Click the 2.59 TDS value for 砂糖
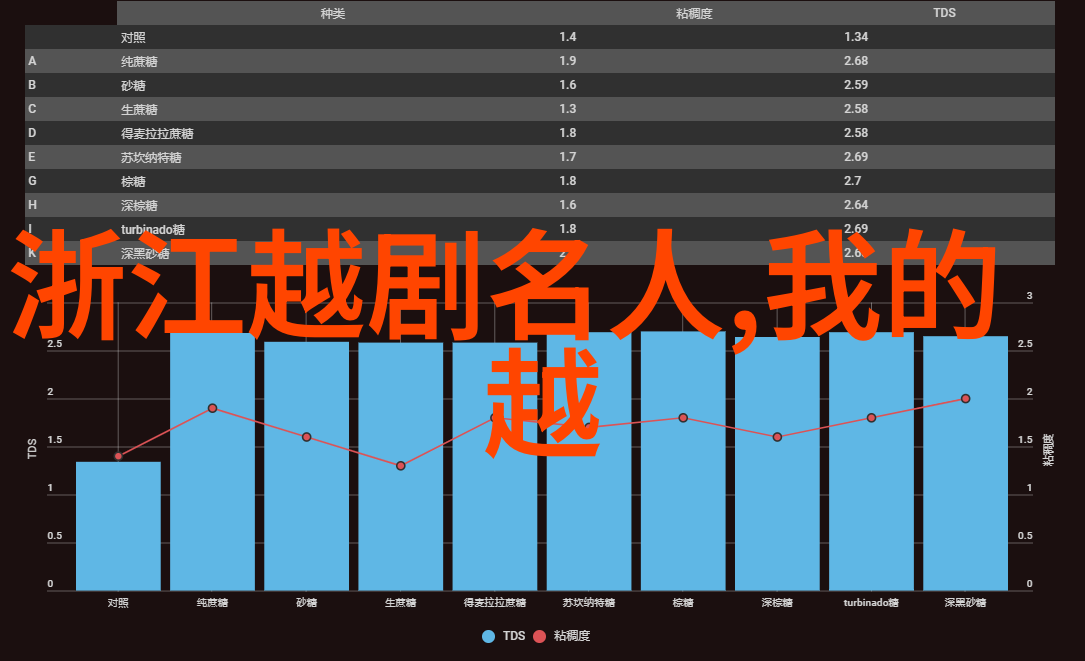Screen dimensions: 1085x661 click(x=856, y=84)
